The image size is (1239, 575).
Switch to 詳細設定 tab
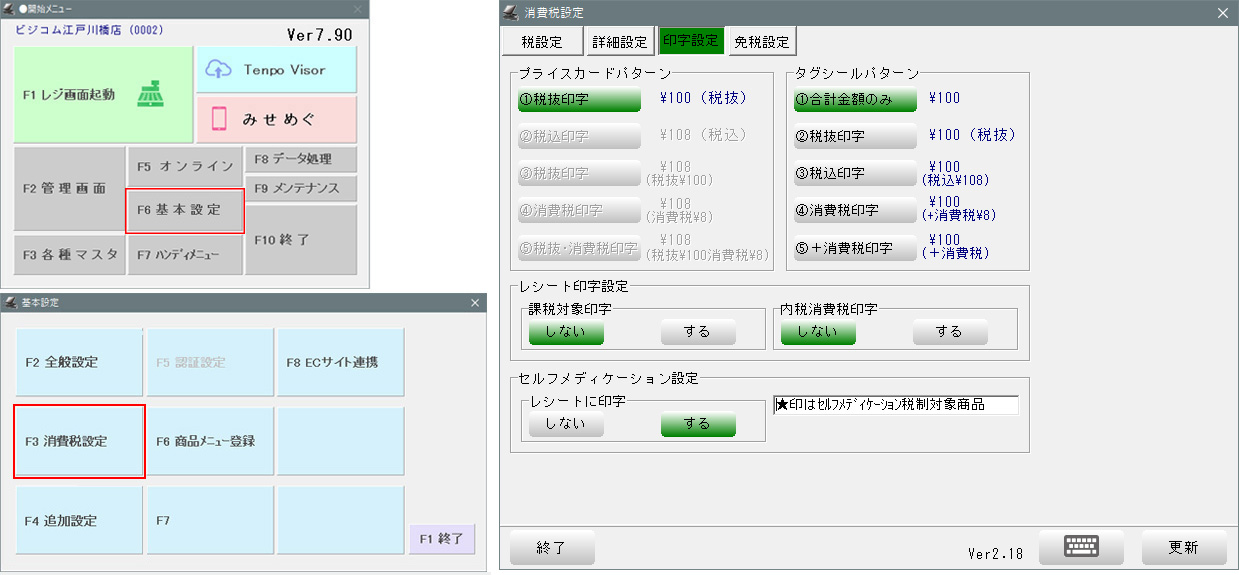click(x=620, y=42)
